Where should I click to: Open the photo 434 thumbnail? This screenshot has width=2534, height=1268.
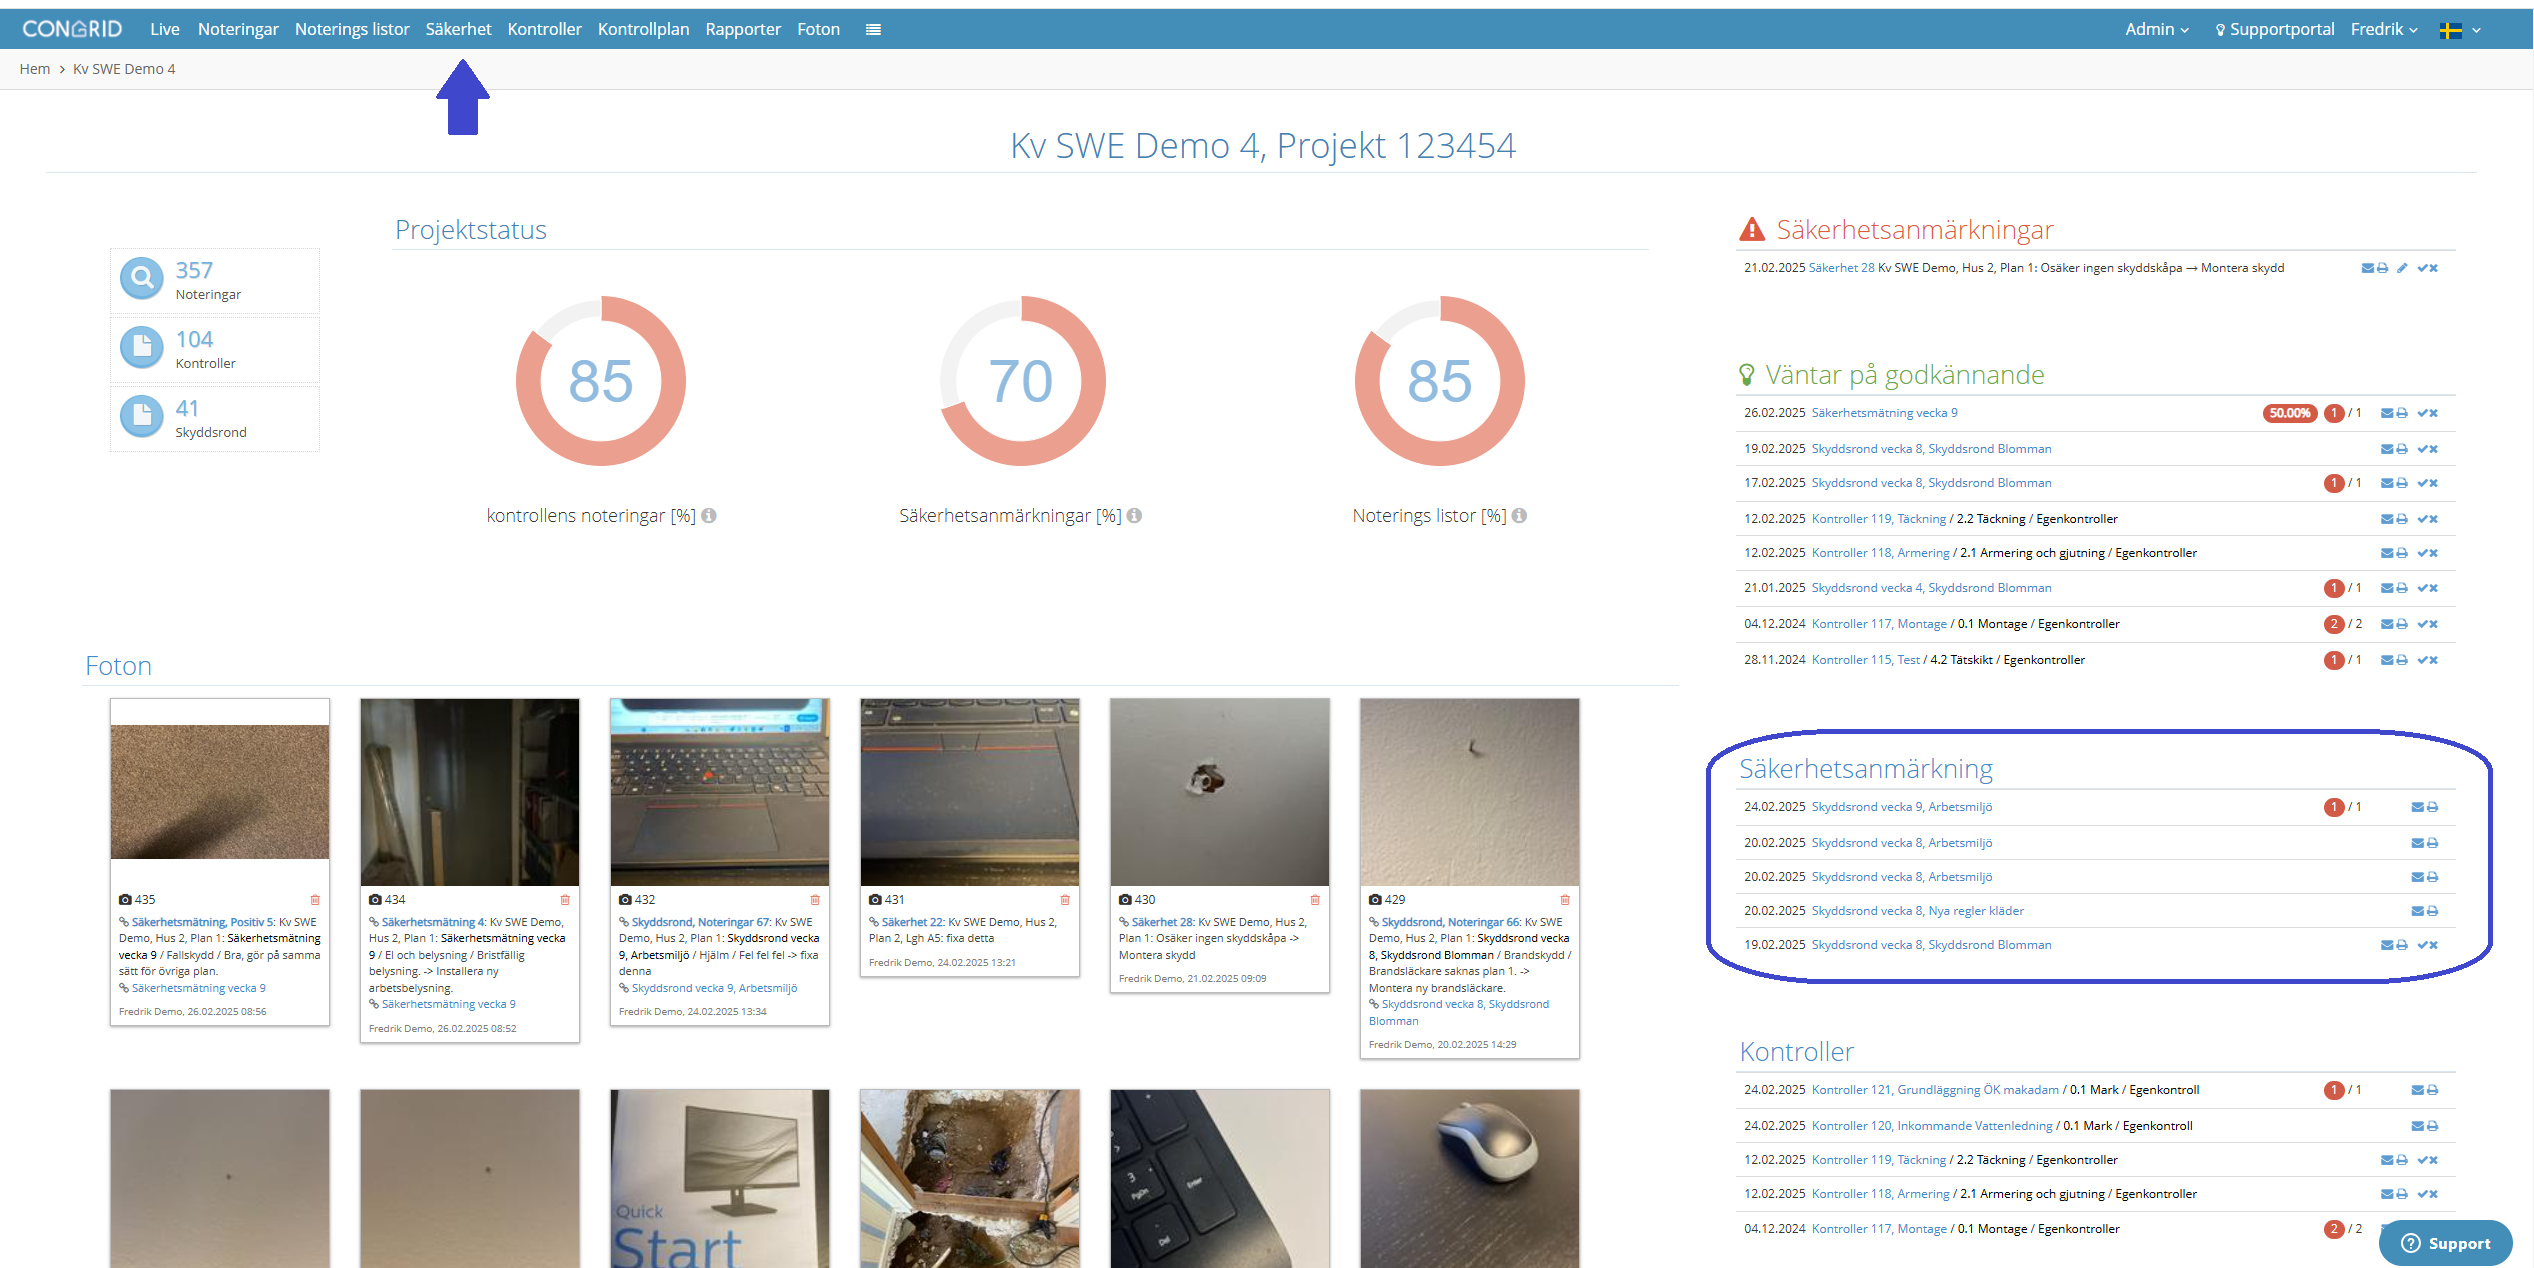470,792
